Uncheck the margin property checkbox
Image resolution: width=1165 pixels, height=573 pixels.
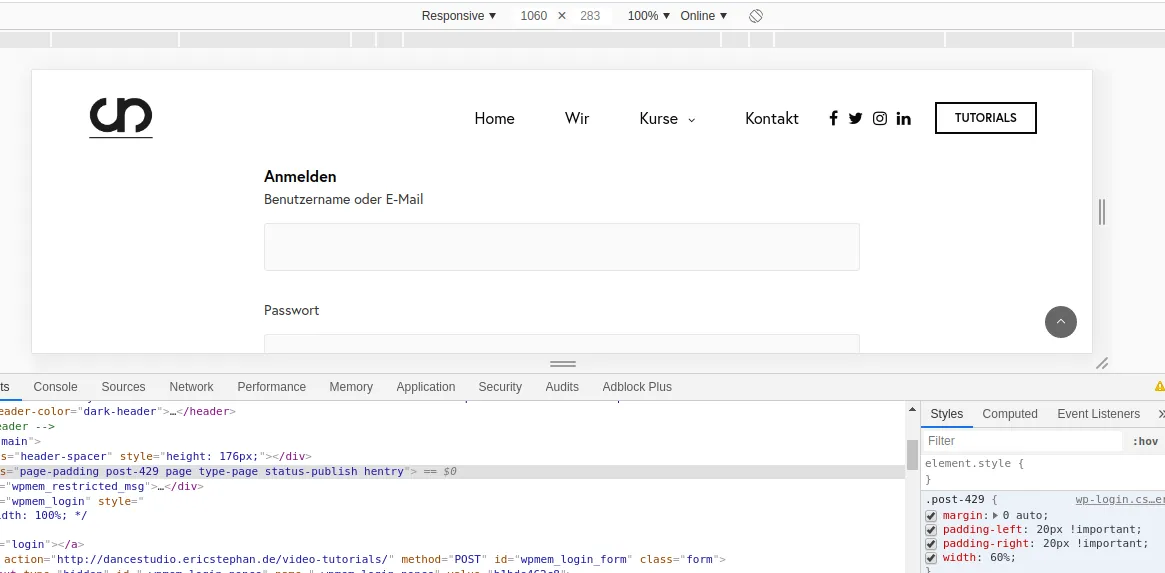pos(931,516)
